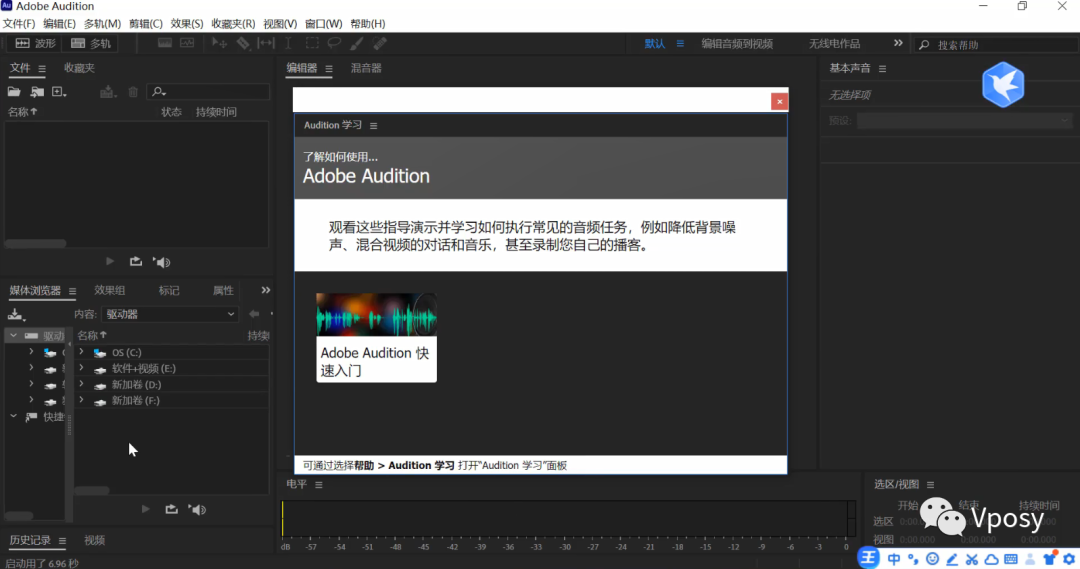Sort files by 名称 column
Screen dimensions: 1080x569
click(23, 112)
